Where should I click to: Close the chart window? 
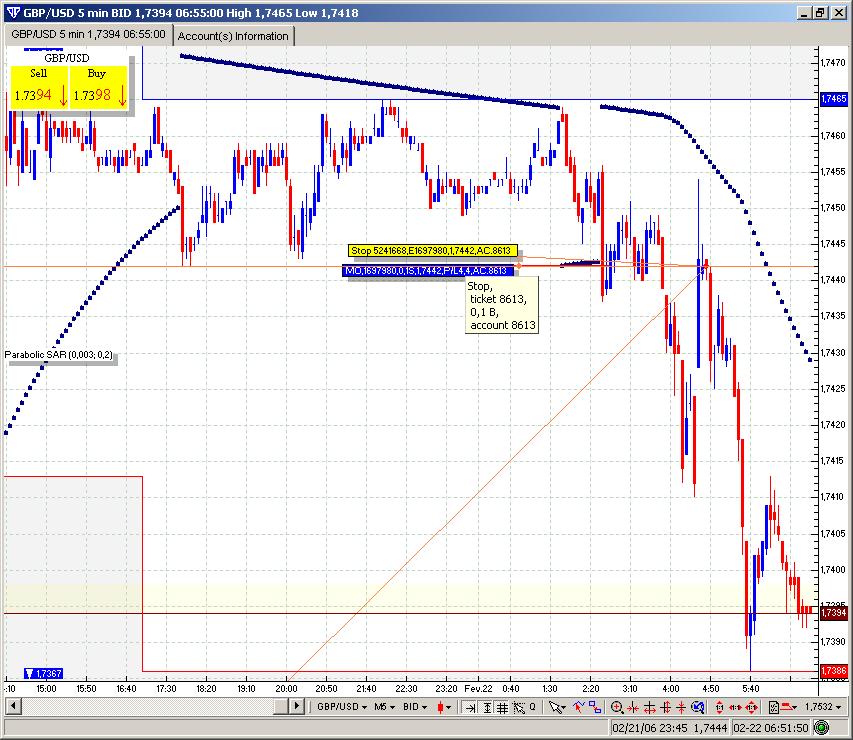point(839,13)
